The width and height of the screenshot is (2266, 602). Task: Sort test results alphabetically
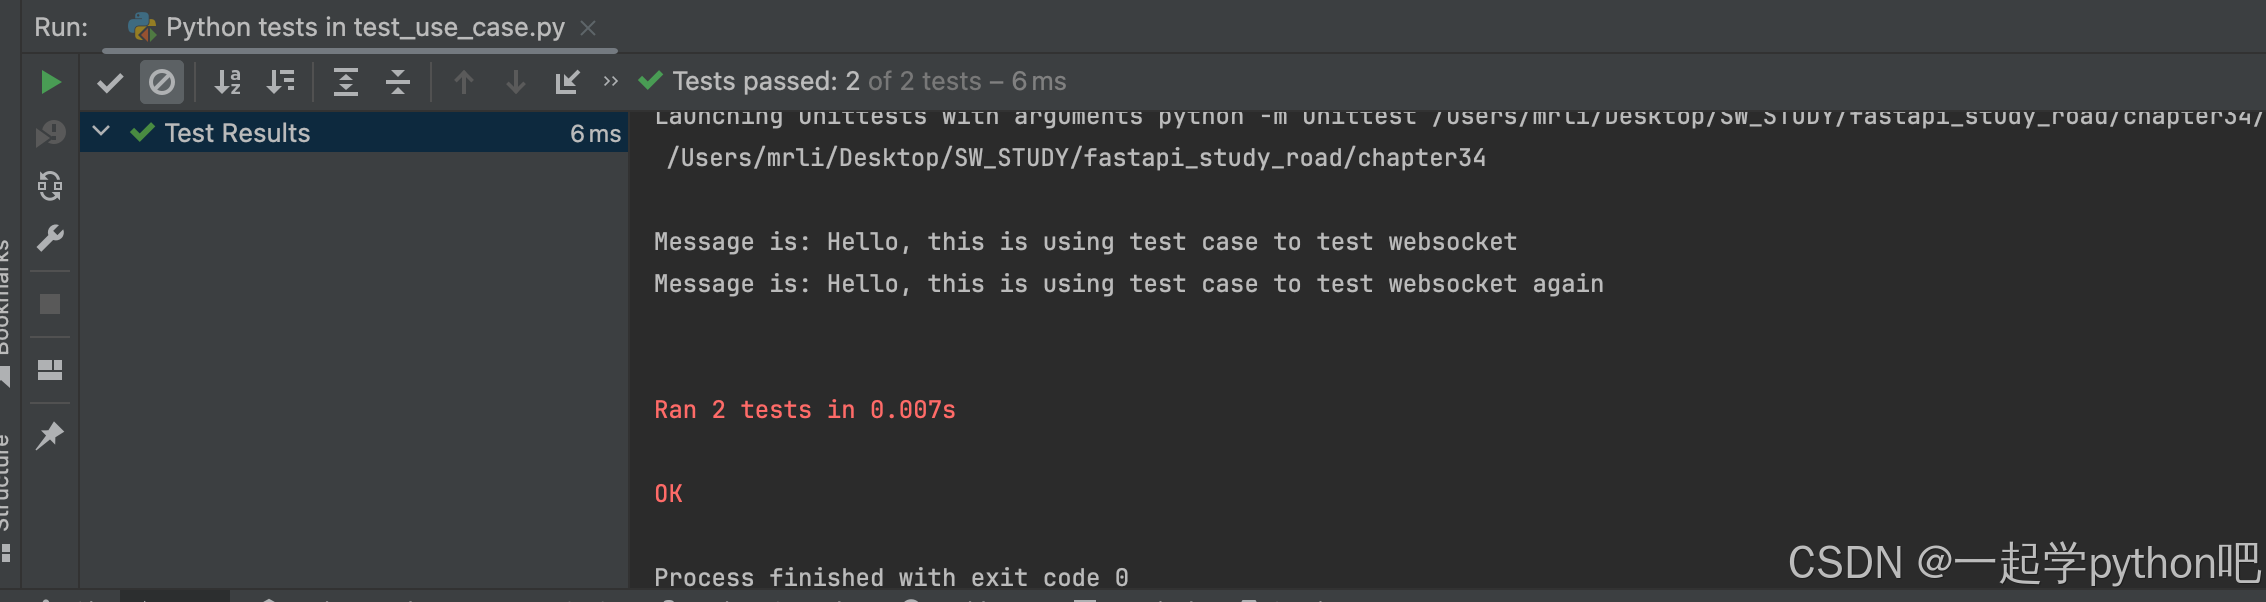(x=228, y=82)
